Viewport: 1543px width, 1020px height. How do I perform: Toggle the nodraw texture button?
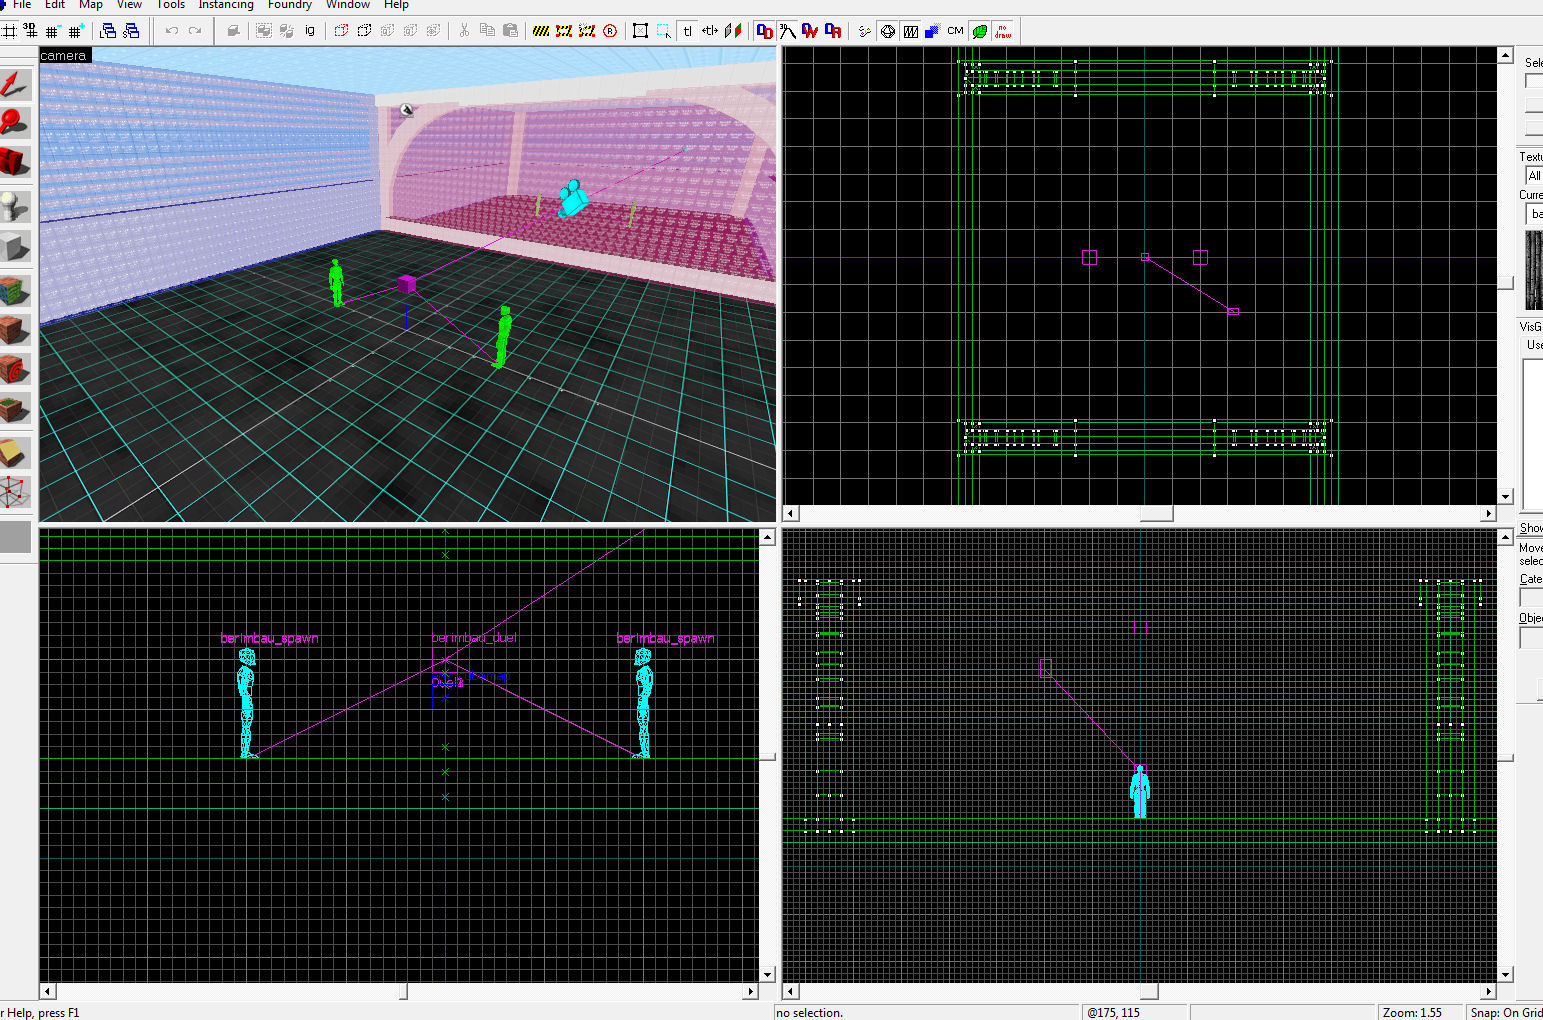click(1002, 31)
